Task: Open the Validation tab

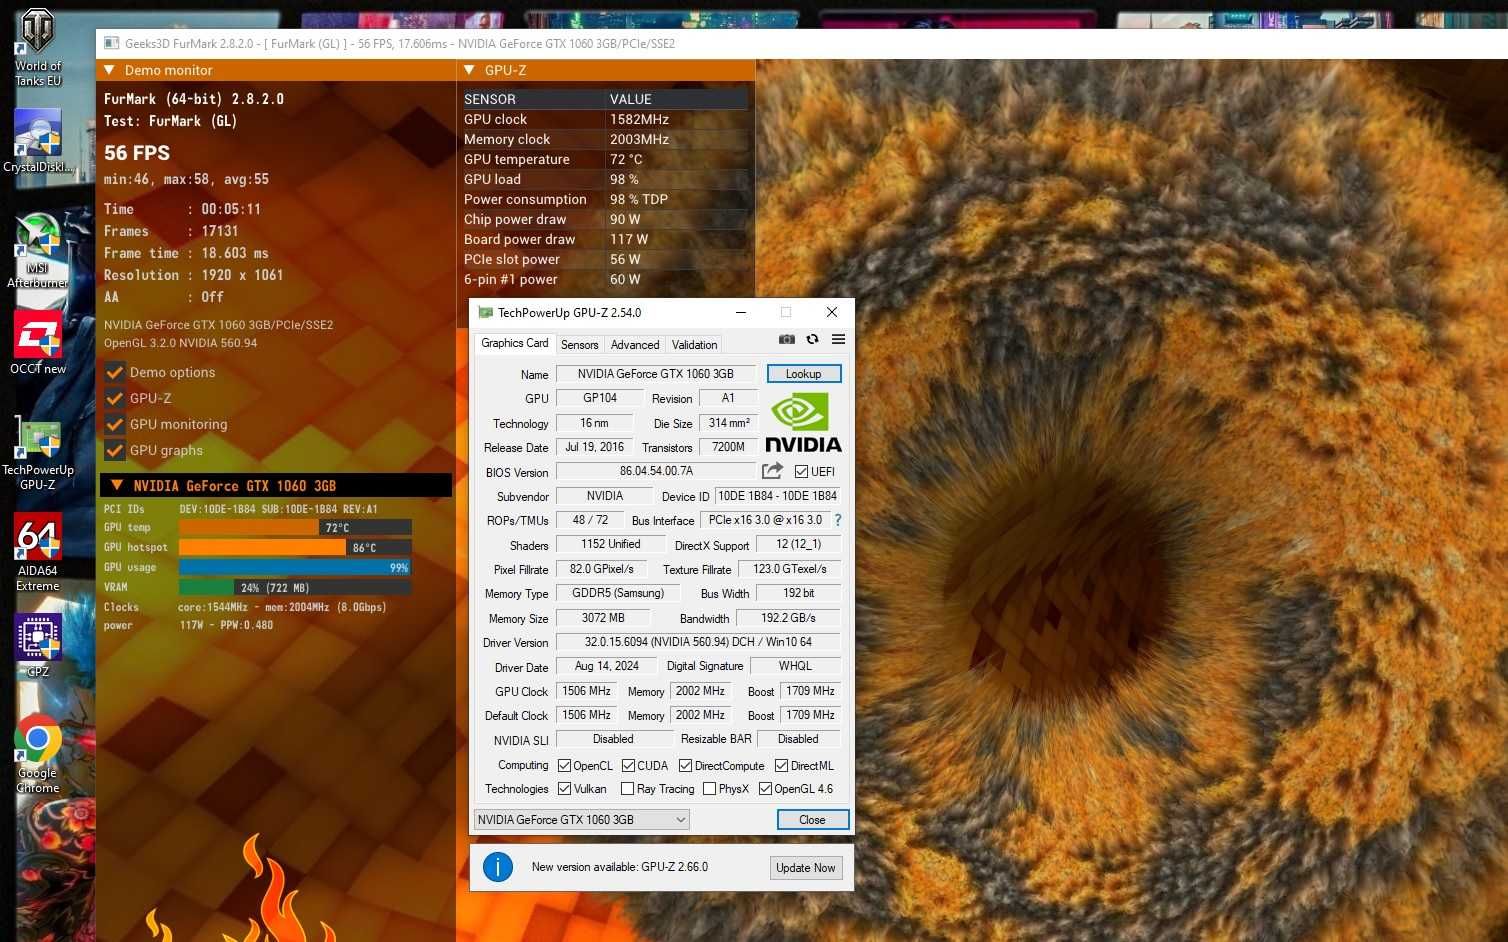Action: tap(694, 345)
